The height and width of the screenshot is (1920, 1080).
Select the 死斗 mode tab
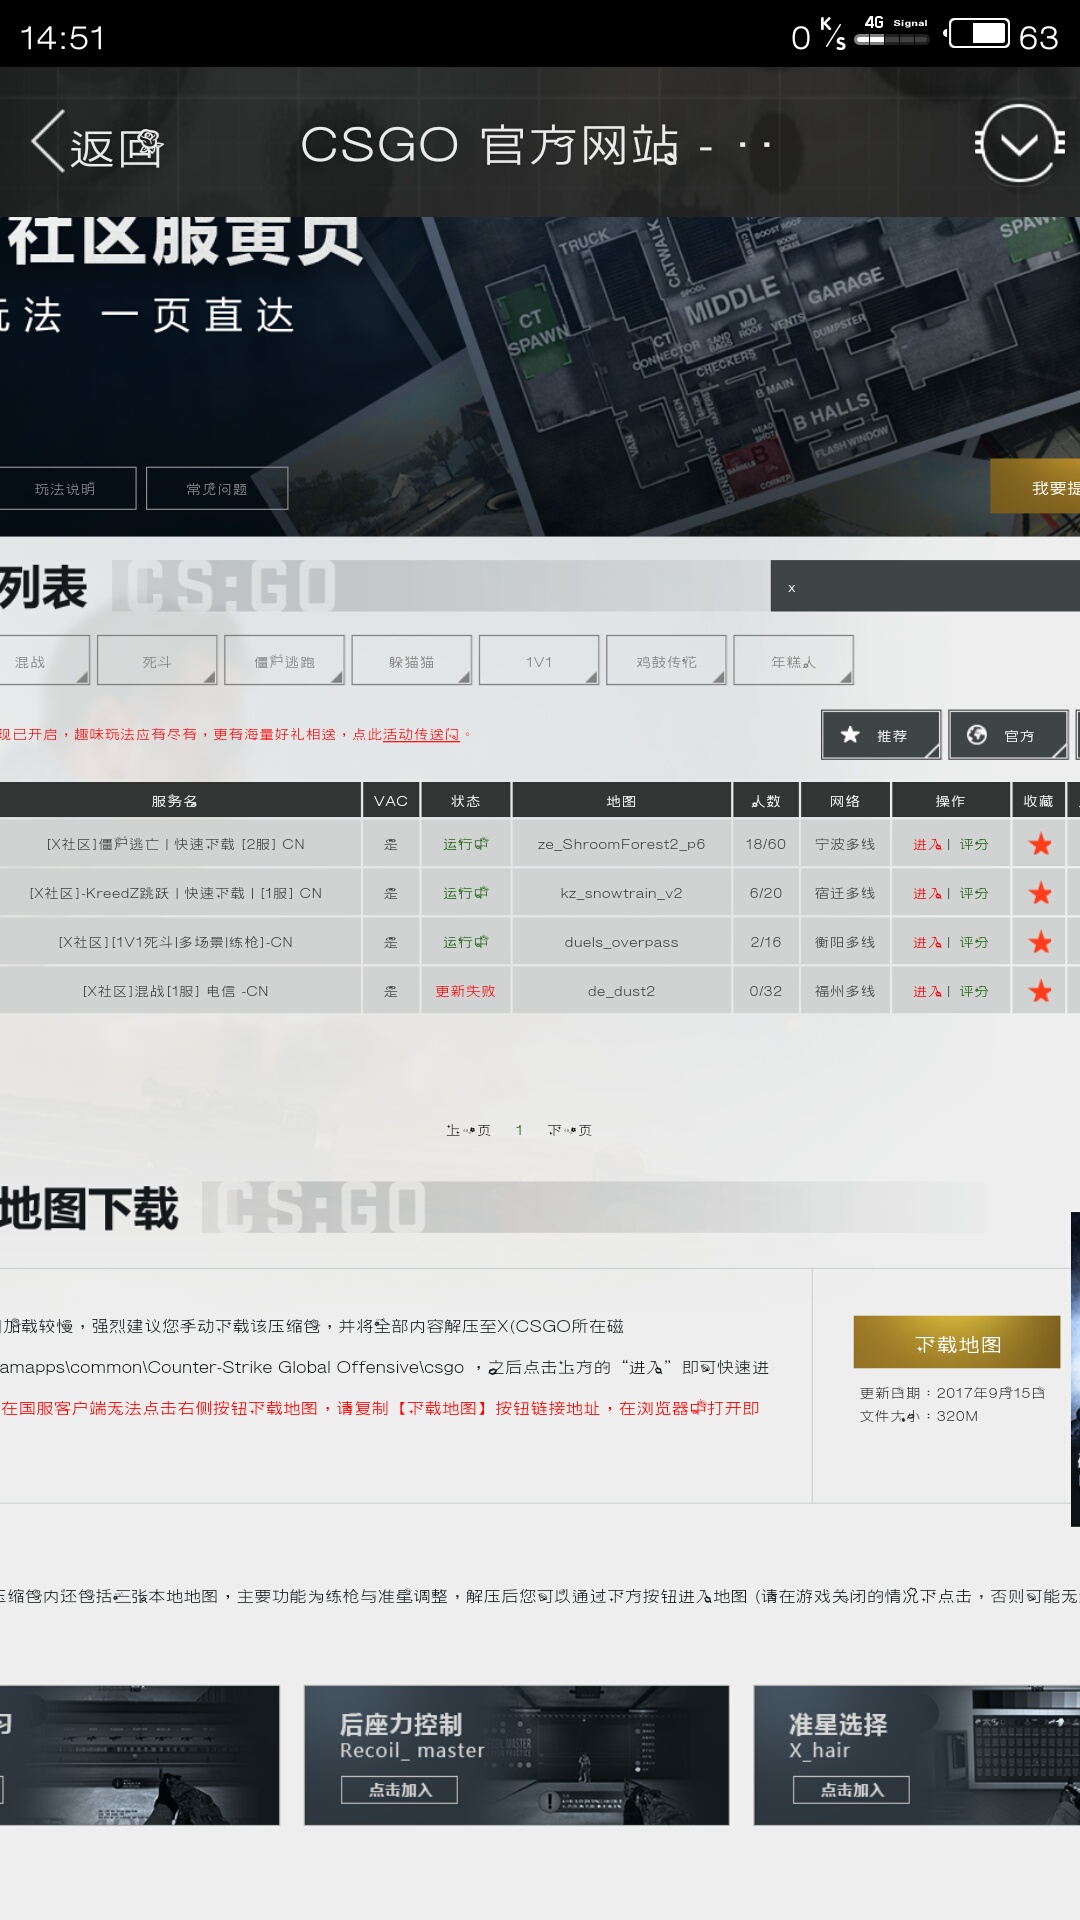click(157, 661)
